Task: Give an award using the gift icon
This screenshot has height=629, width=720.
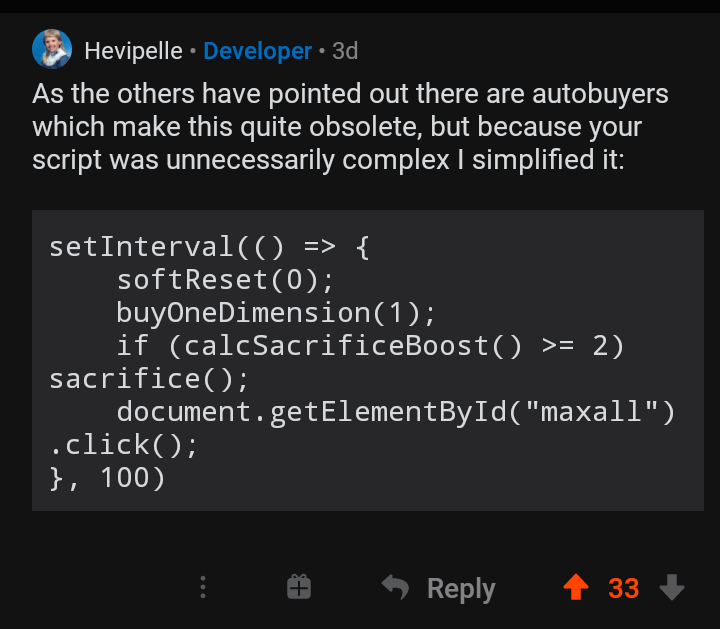Action: [299, 587]
